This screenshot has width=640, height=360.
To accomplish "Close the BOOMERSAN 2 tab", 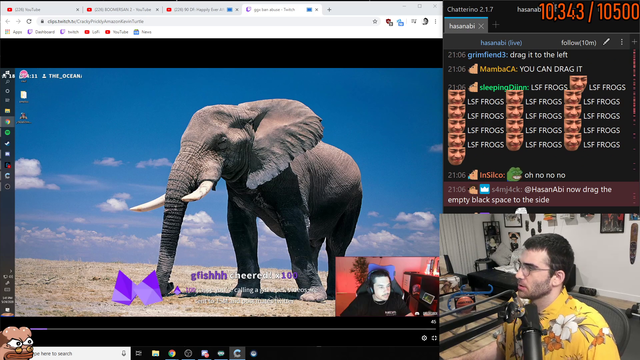I will pyautogui.click(x=157, y=9).
